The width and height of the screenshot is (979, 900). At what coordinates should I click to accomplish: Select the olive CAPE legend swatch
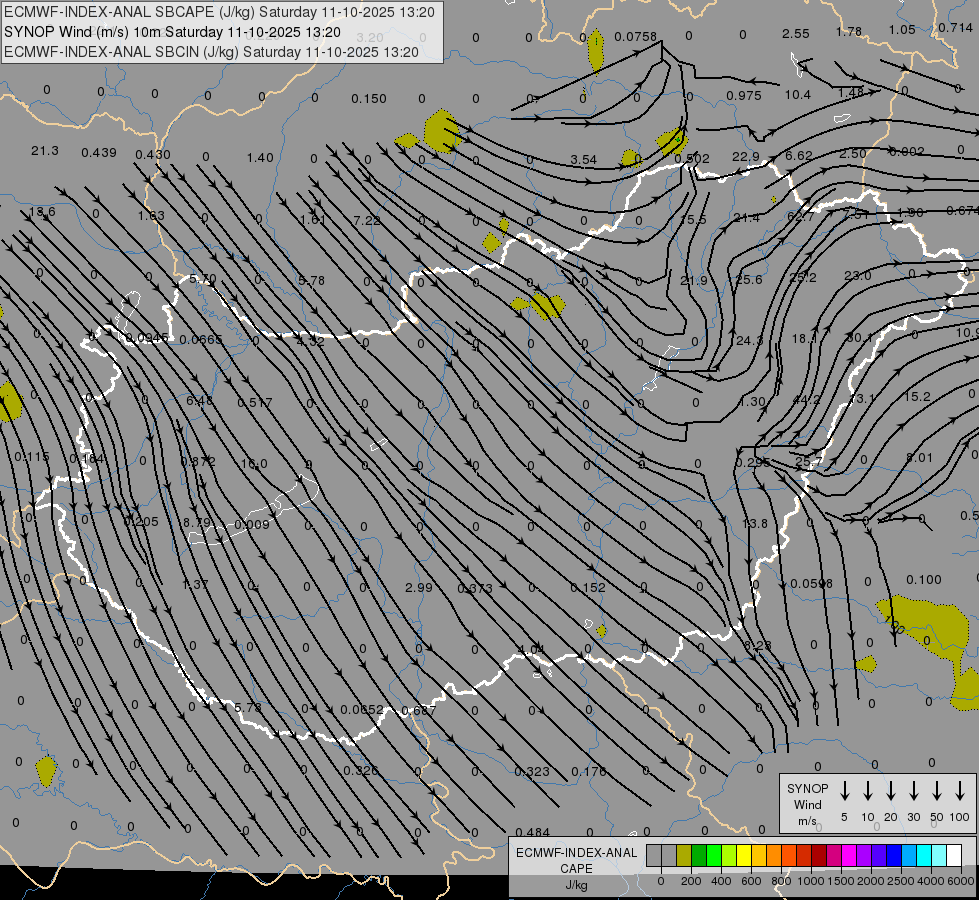tap(684, 855)
